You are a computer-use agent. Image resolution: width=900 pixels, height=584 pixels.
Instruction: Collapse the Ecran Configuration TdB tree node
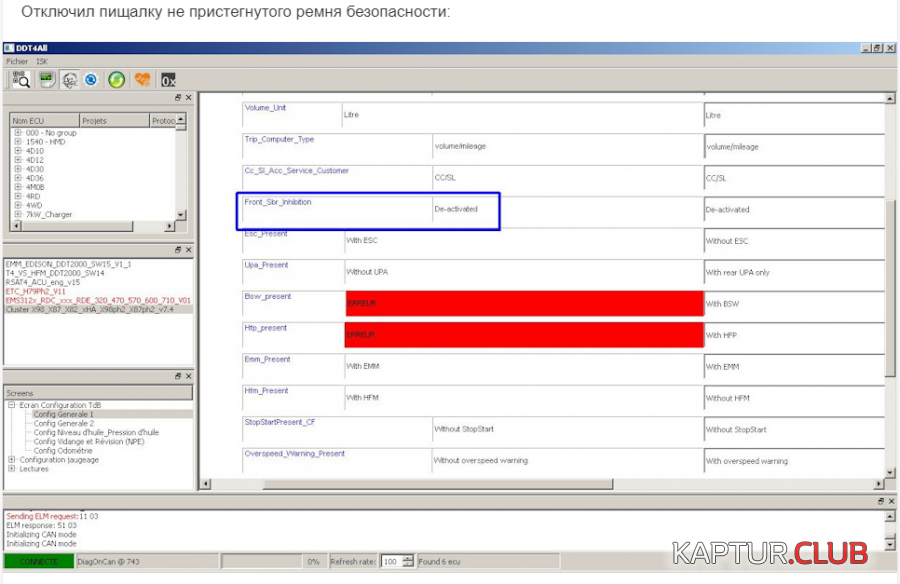click(x=11, y=405)
